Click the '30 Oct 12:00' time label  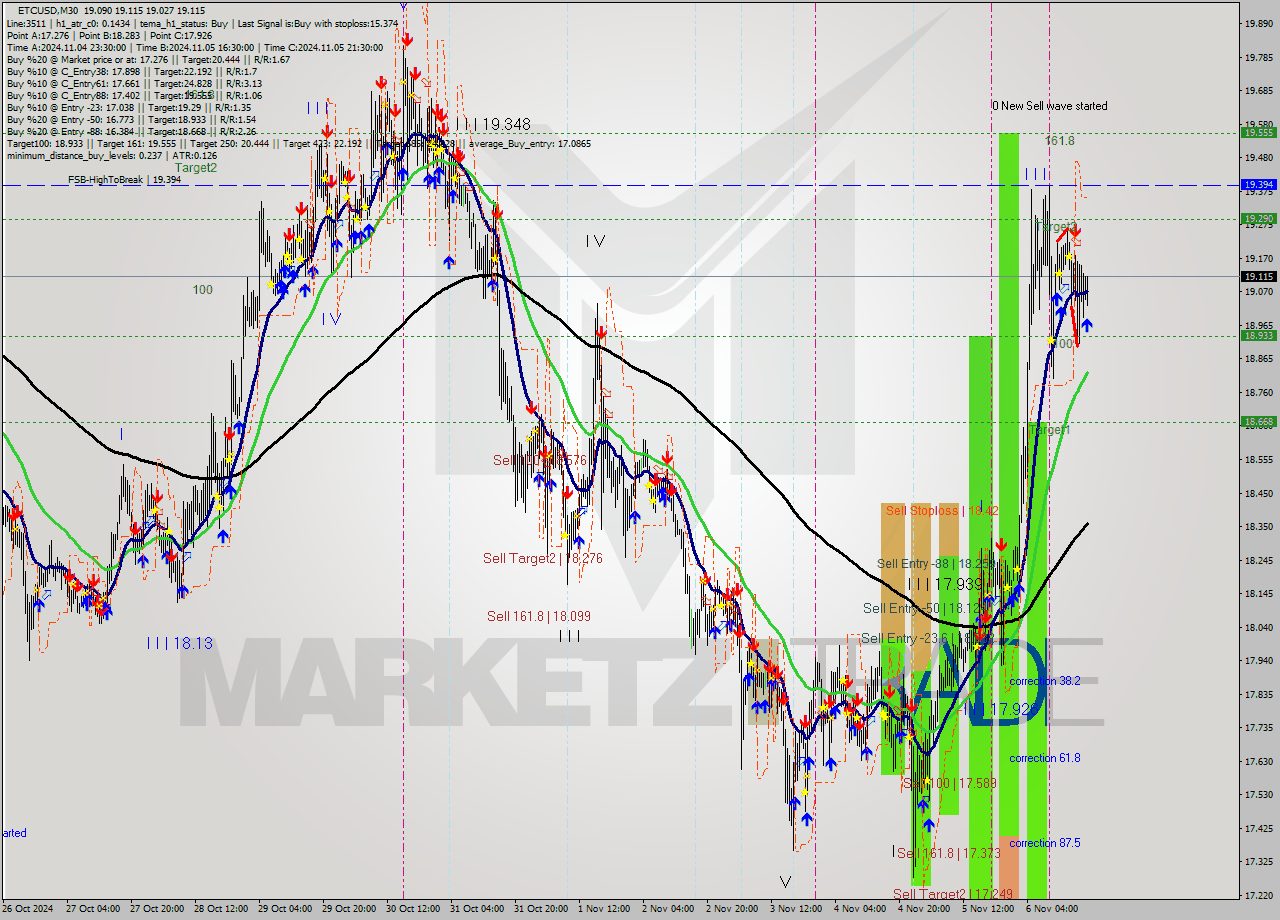(x=414, y=909)
